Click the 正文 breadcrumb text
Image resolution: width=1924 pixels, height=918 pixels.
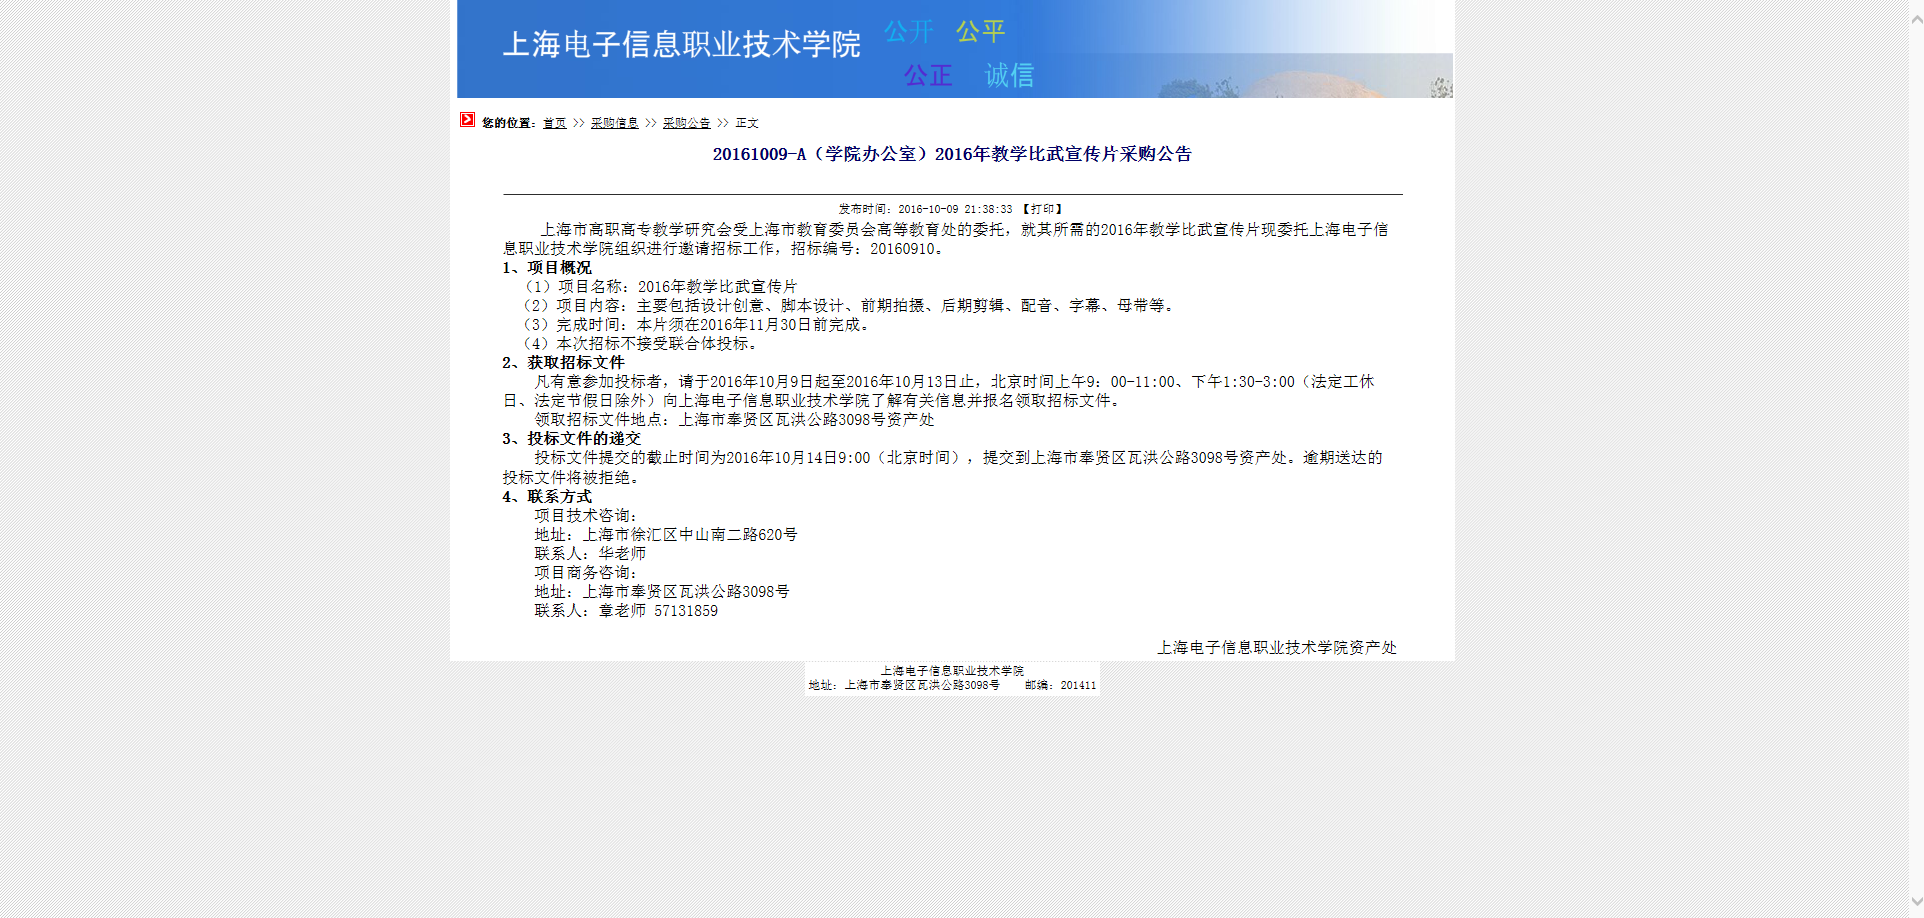tap(747, 123)
